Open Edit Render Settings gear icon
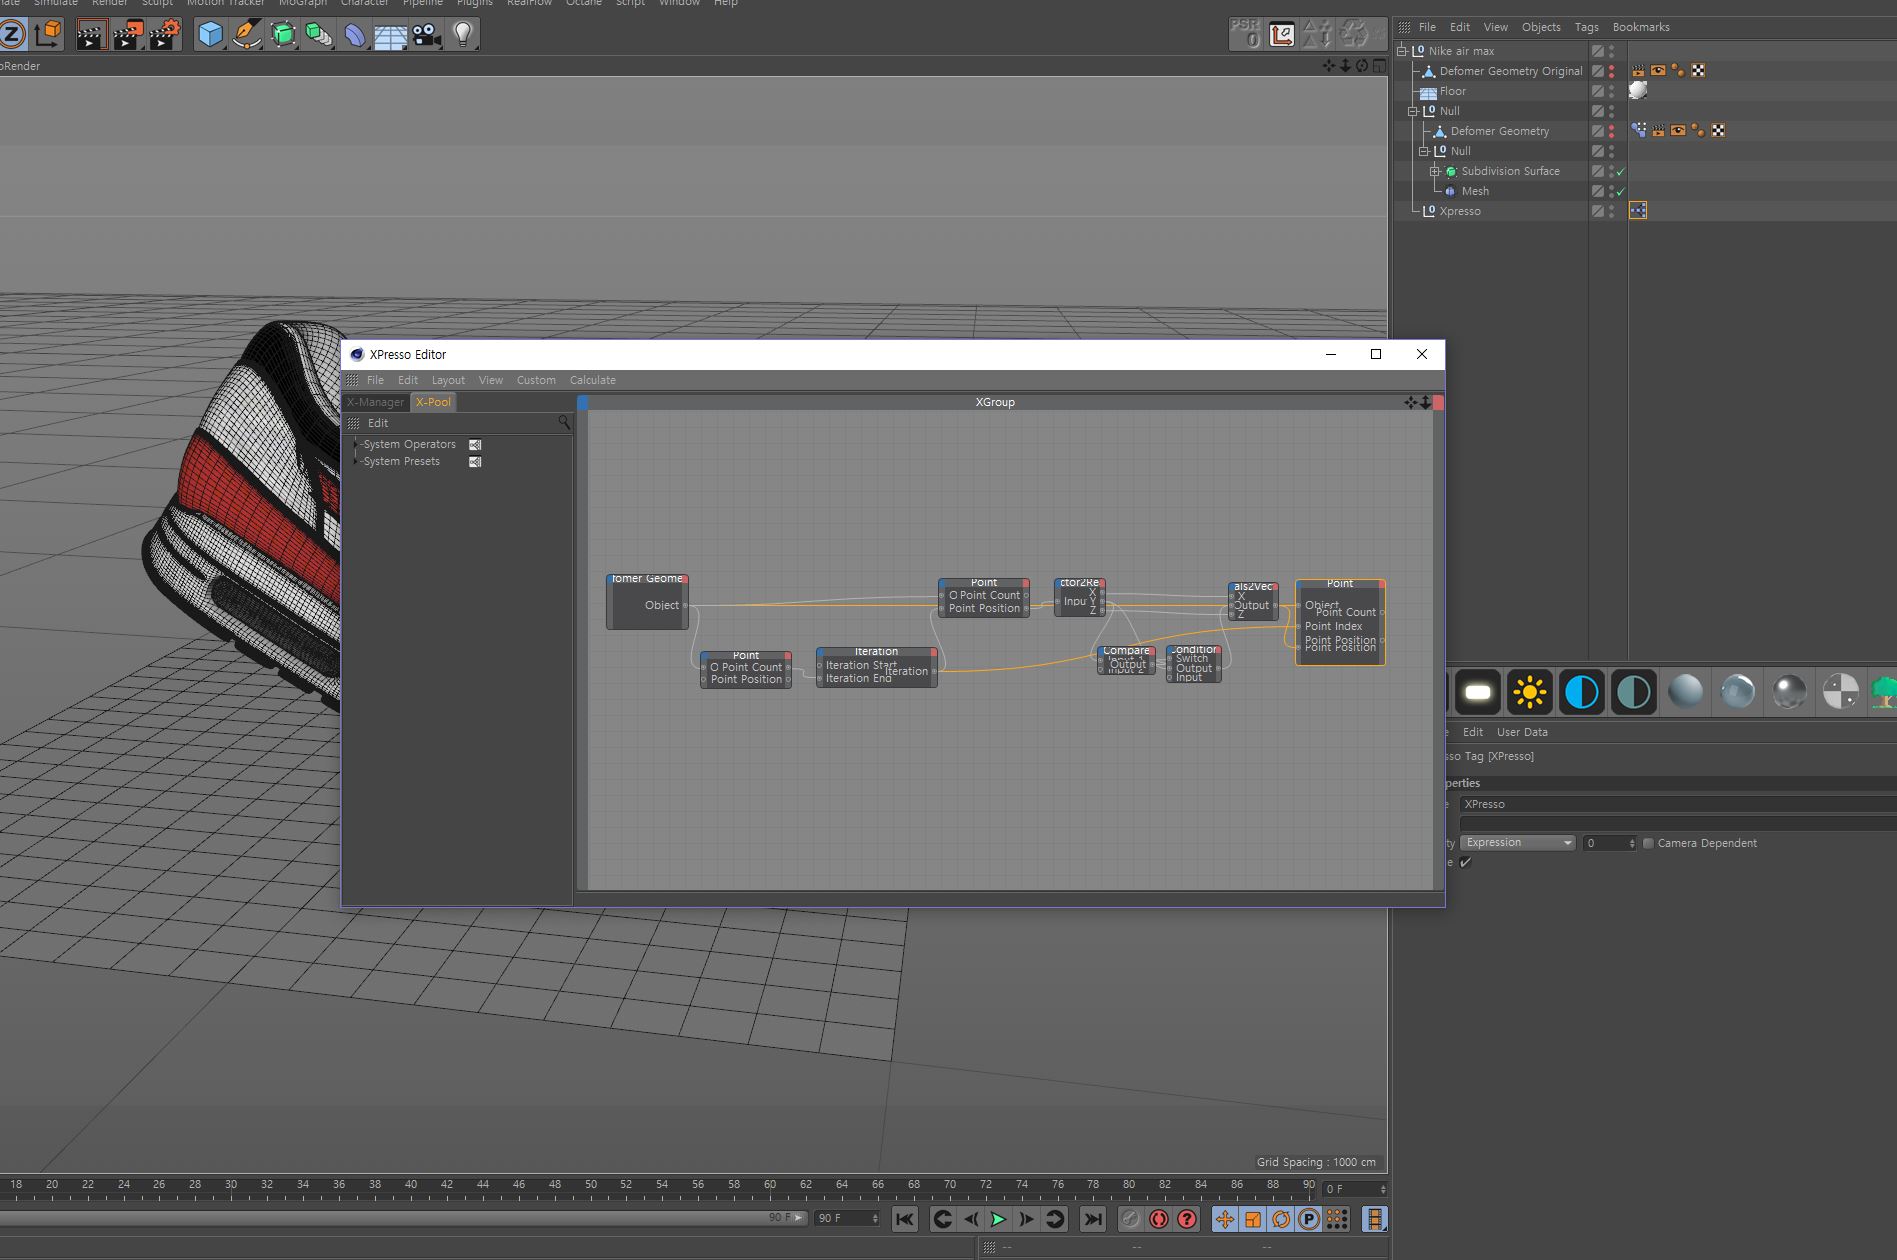Image resolution: width=1897 pixels, height=1260 pixels. click(x=165, y=35)
